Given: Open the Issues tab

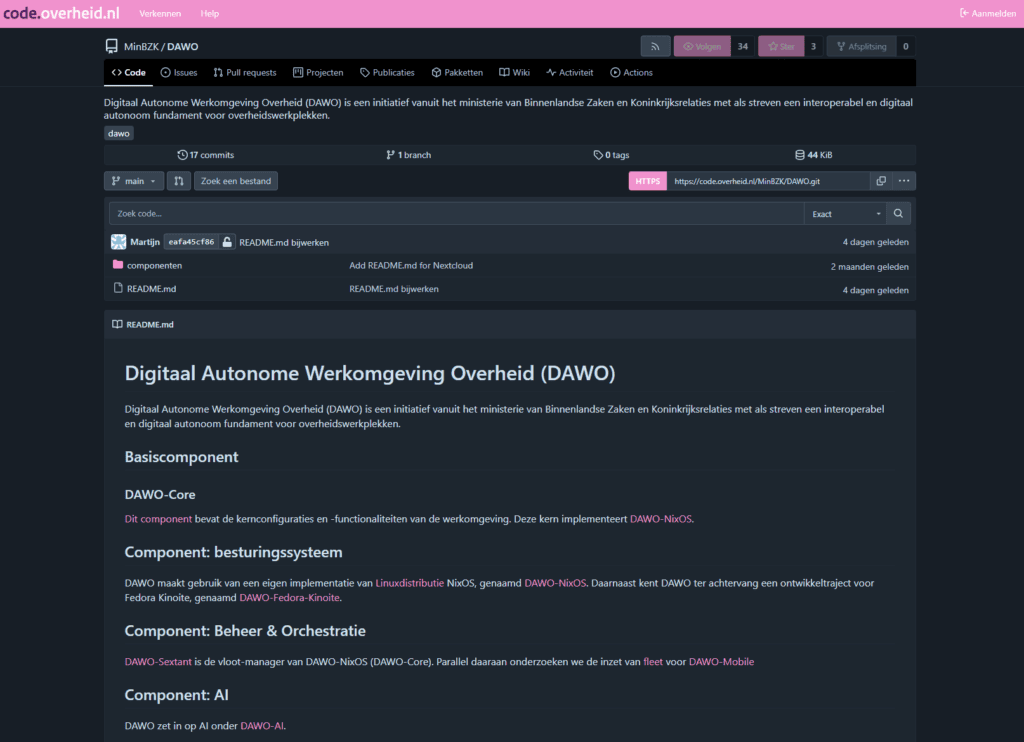Looking at the screenshot, I should pyautogui.click(x=179, y=73).
